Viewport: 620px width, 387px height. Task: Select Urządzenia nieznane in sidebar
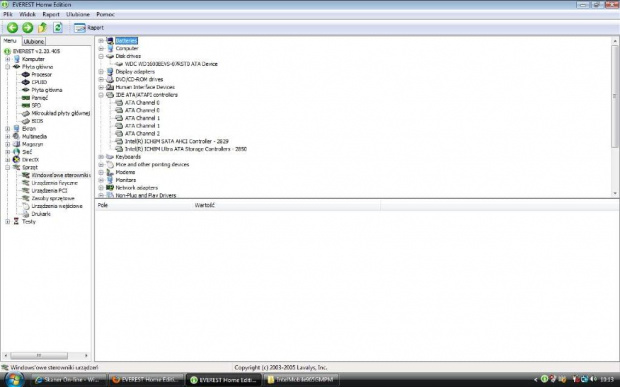[x=57, y=206]
